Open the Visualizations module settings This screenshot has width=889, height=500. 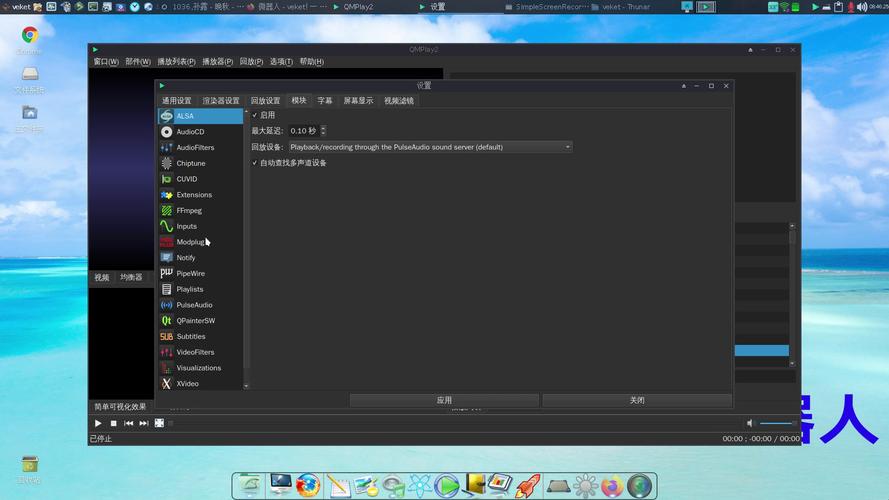[201, 368]
